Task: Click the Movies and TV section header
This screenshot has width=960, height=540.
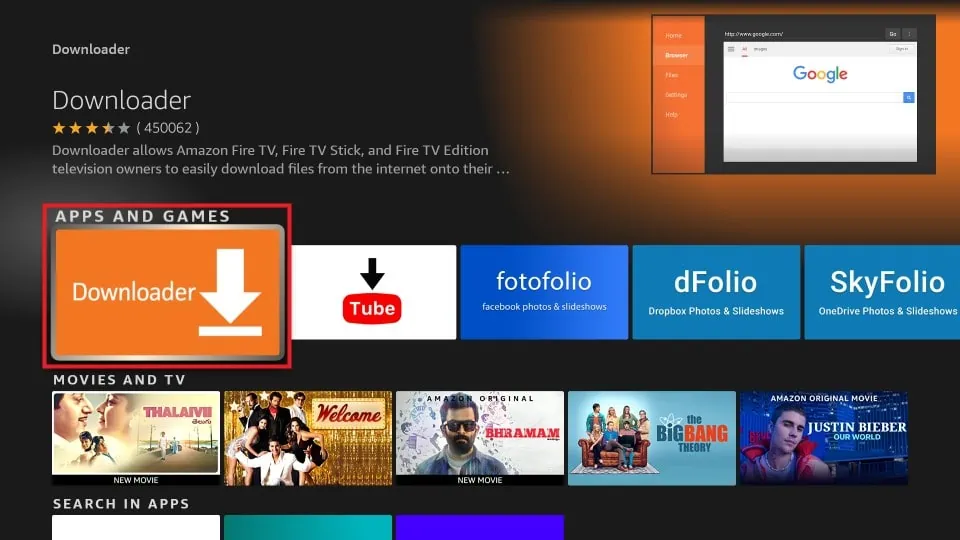Action: coord(119,380)
